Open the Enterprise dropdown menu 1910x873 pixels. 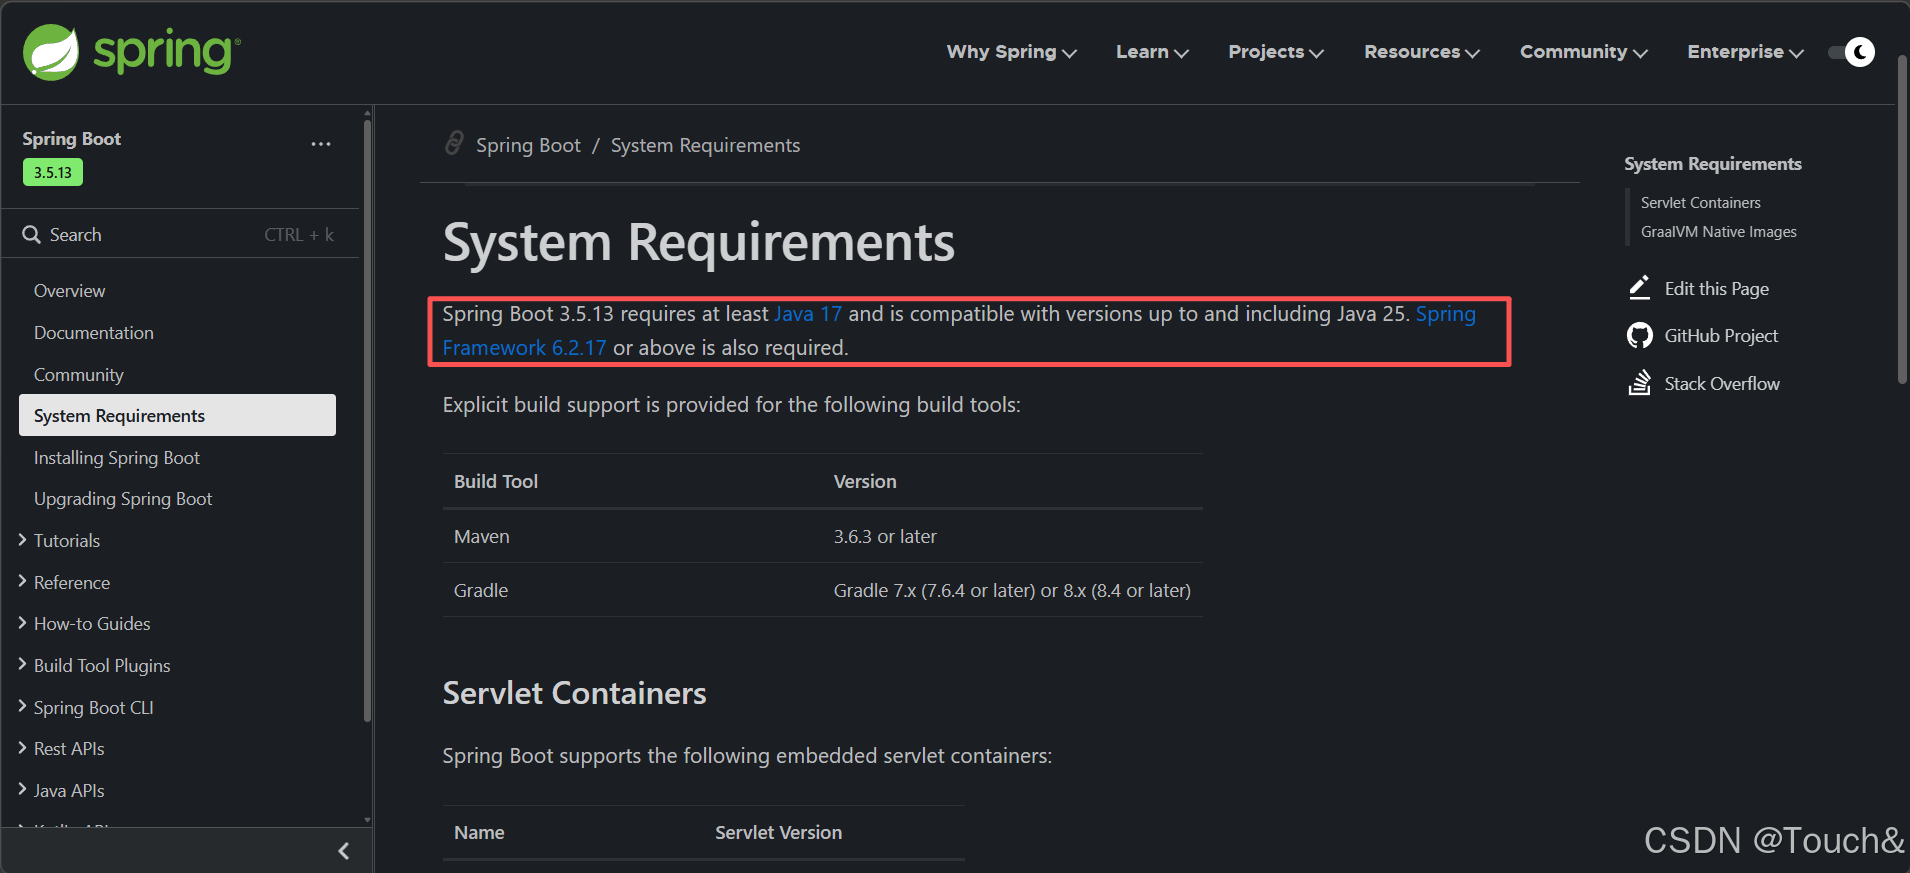1746,52
